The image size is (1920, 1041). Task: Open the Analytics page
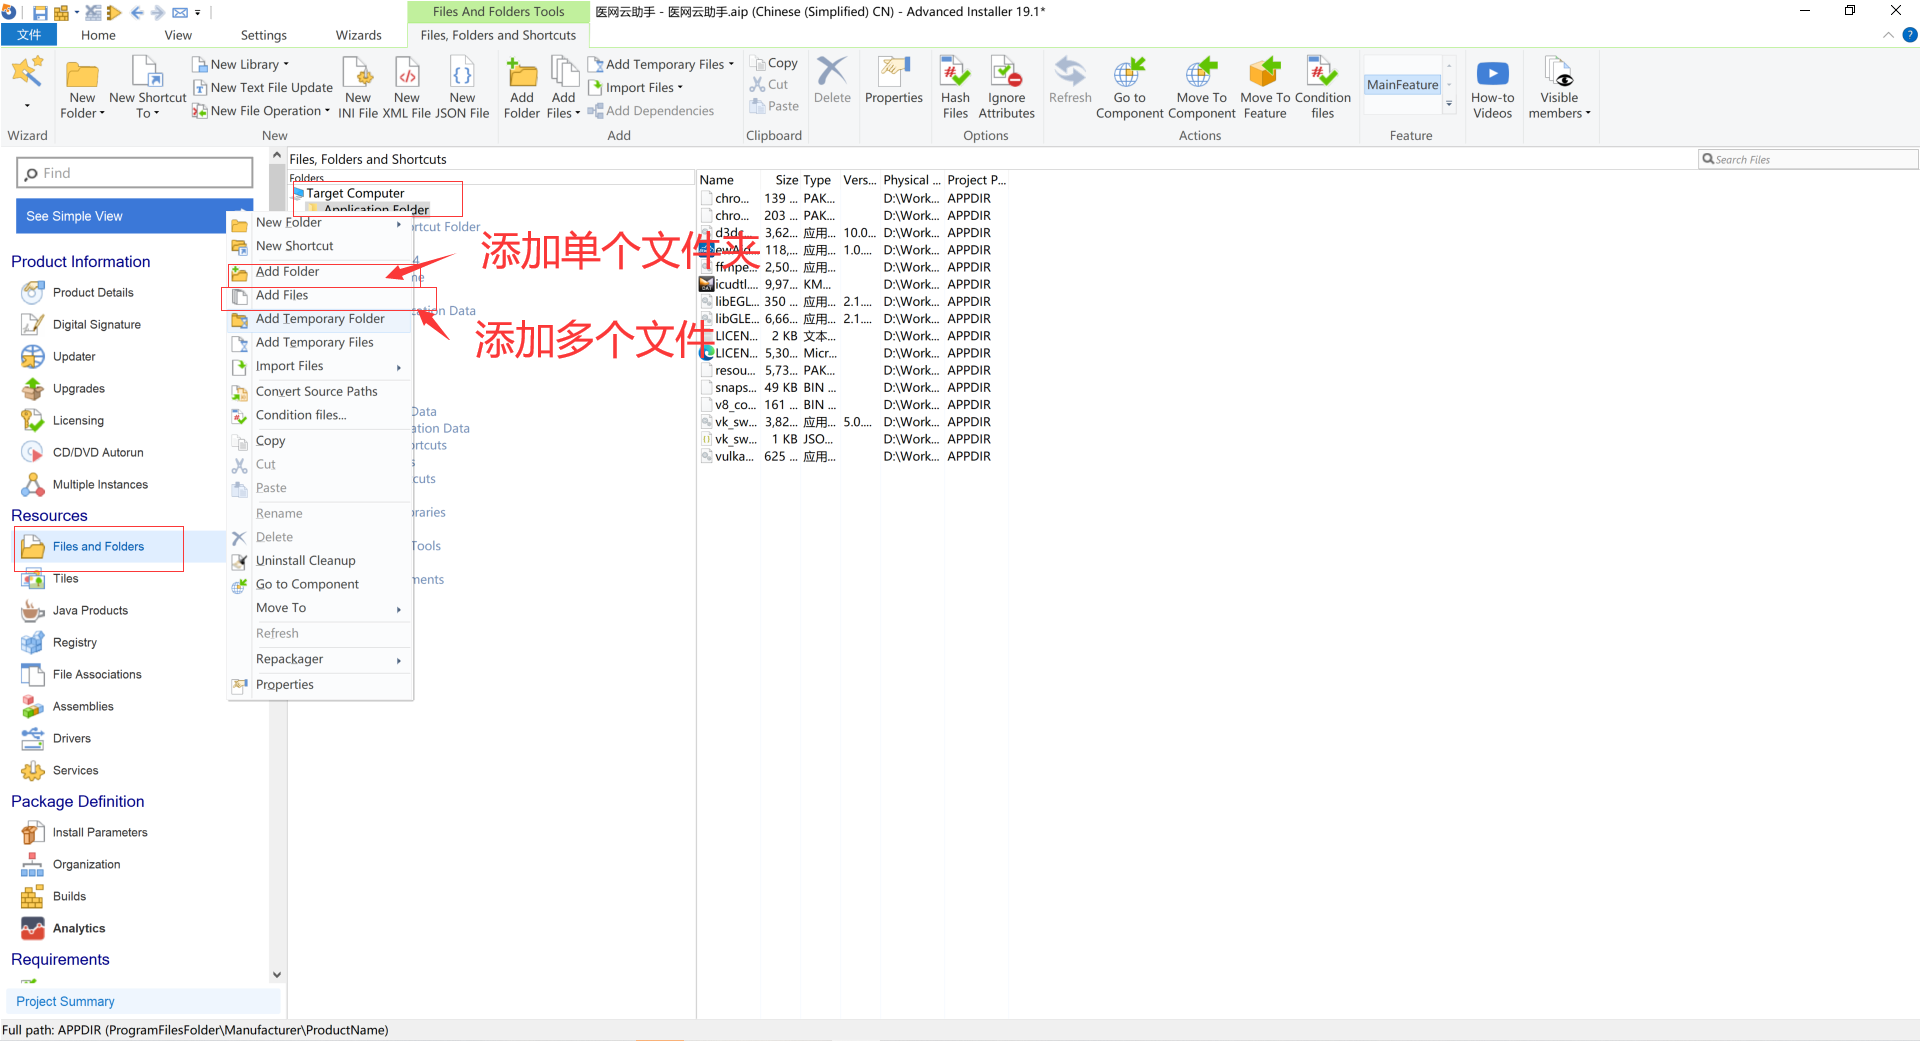pos(79,929)
